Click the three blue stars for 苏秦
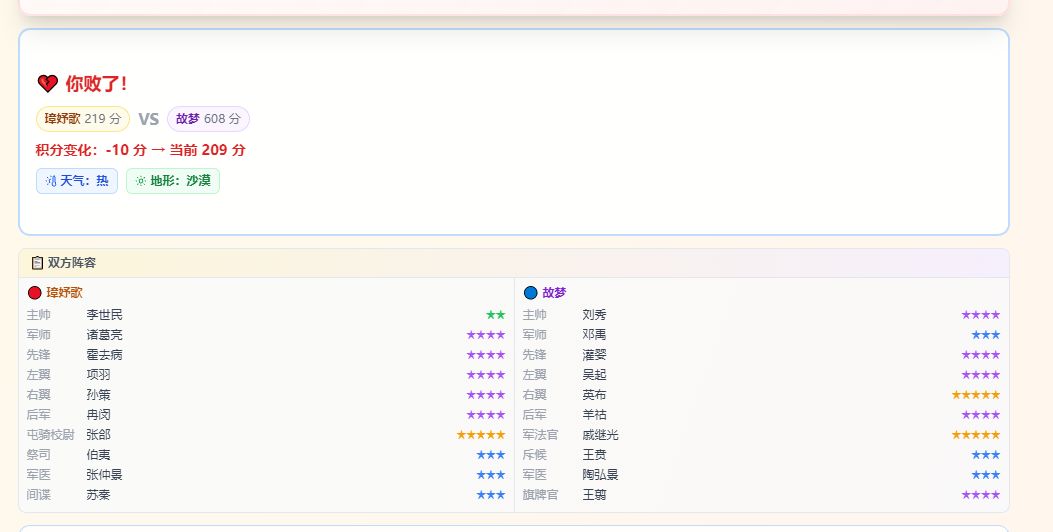Image resolution: width=1053 pixels, height=532 pixels. tap(491, 495)
